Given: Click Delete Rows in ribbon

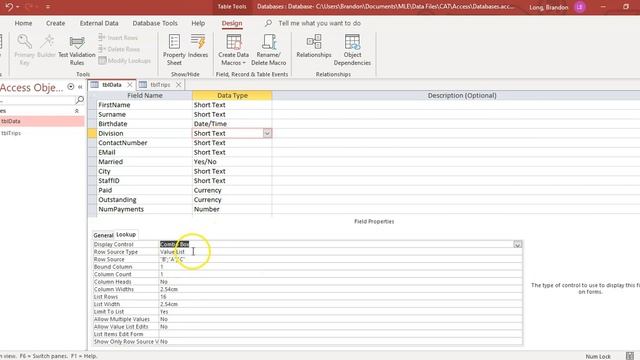Looking at the screenshot, I should pyautogui.click(x=119, y=49).
